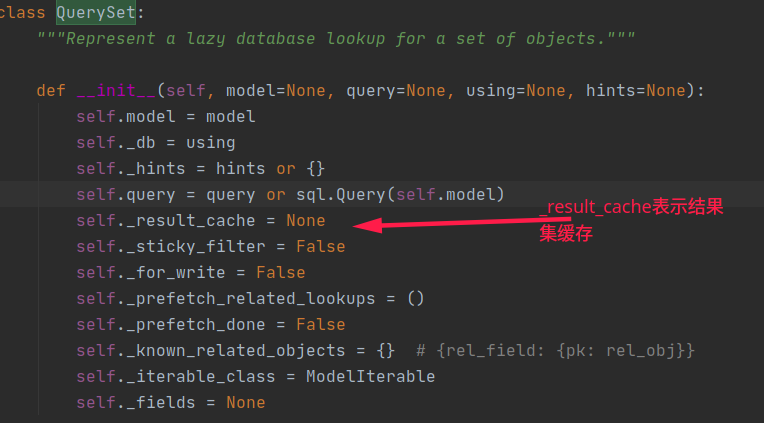This screenshot has height=423, width=764.
Task: Click the rel_field comment text
Action: coord(555,350)
